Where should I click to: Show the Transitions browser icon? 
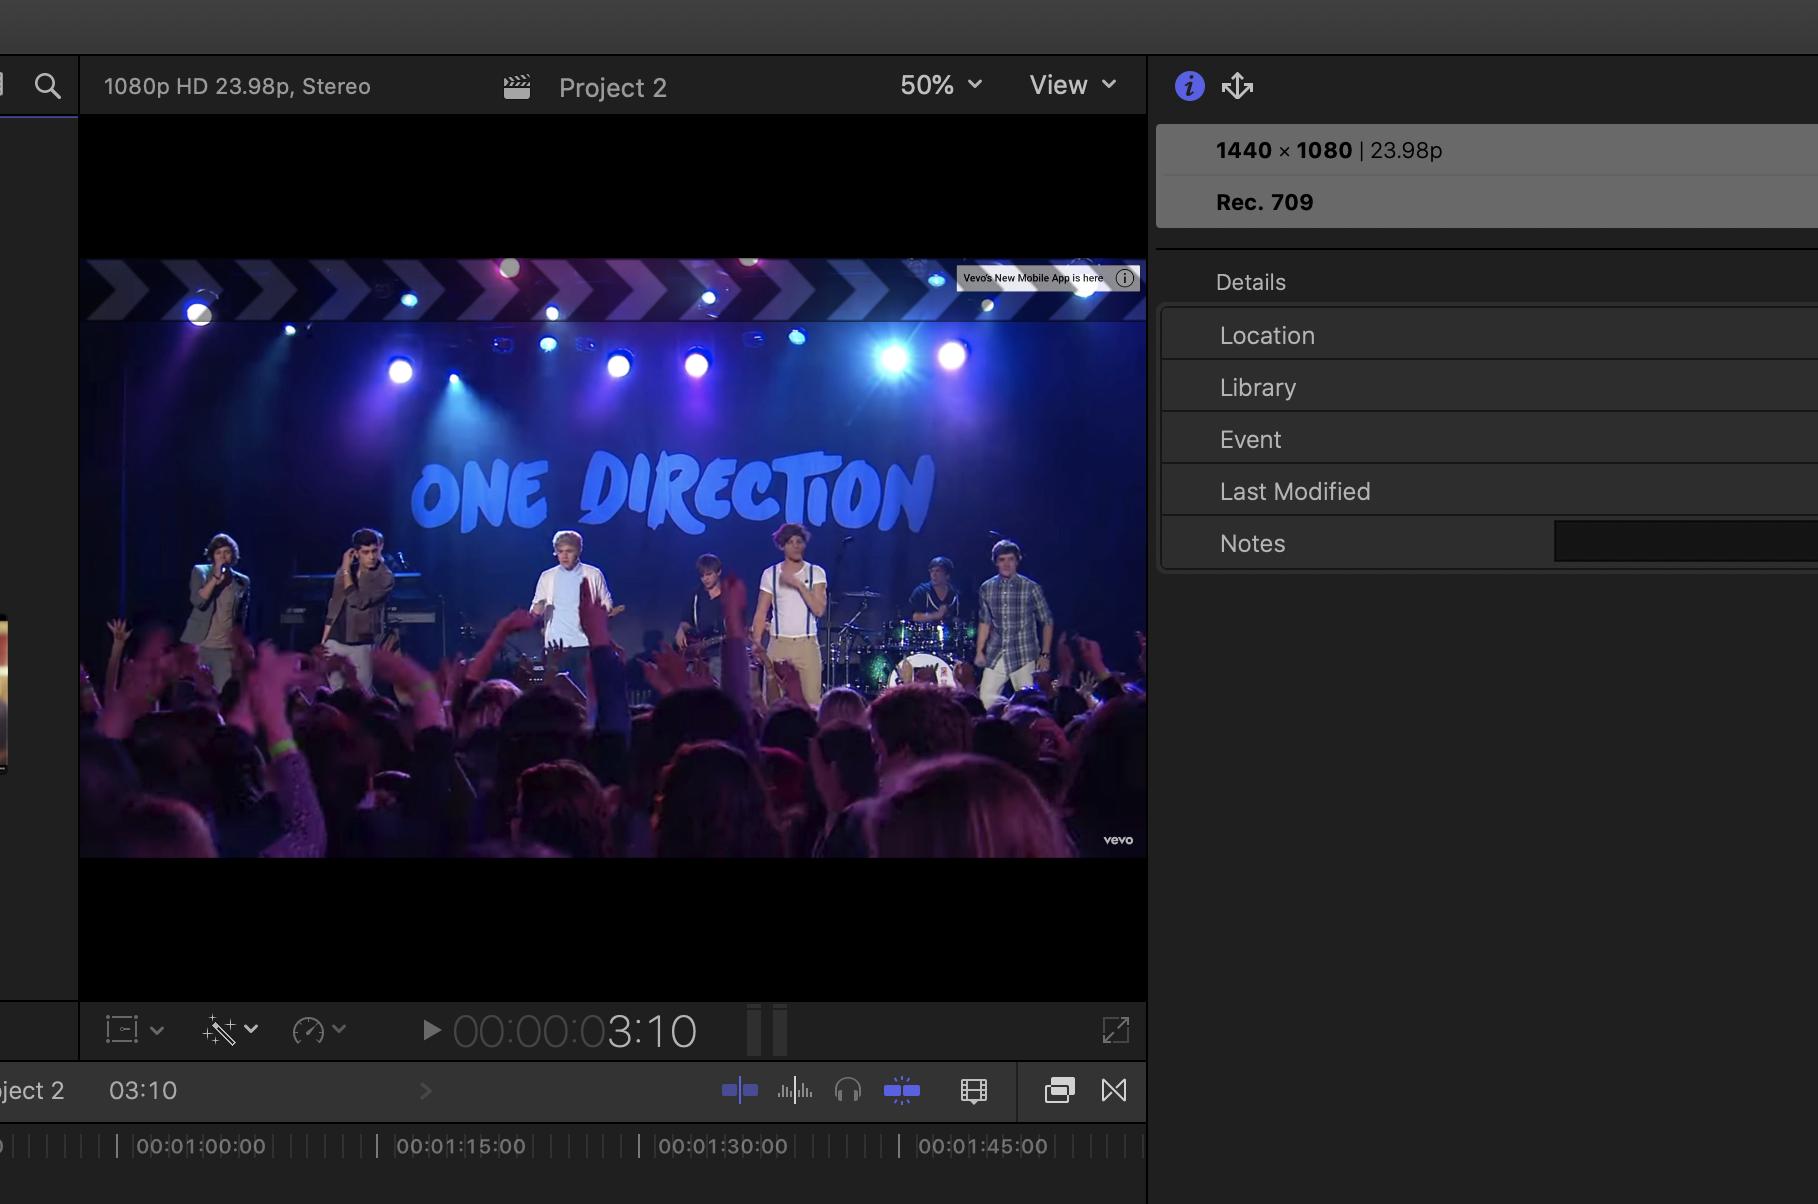pyautogui.click(x=1114, y=1091)
